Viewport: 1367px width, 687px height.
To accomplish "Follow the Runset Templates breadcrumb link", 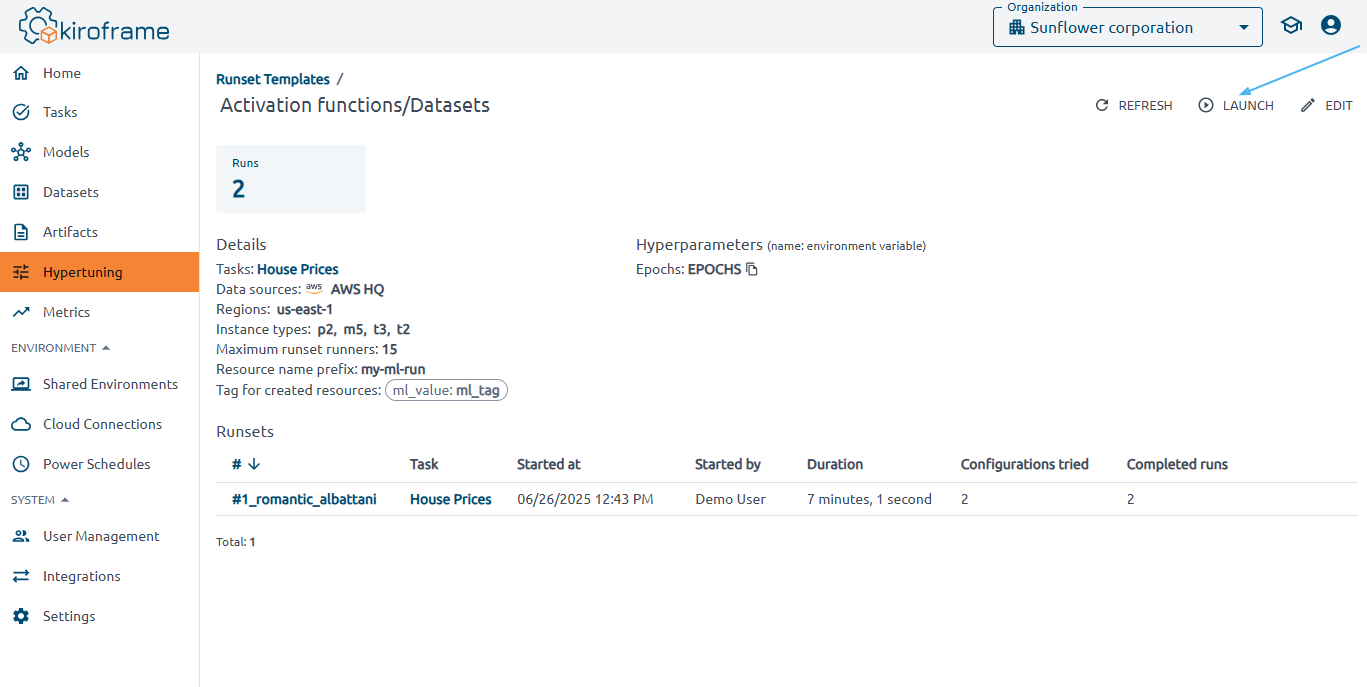I will (x=273, y=79).
